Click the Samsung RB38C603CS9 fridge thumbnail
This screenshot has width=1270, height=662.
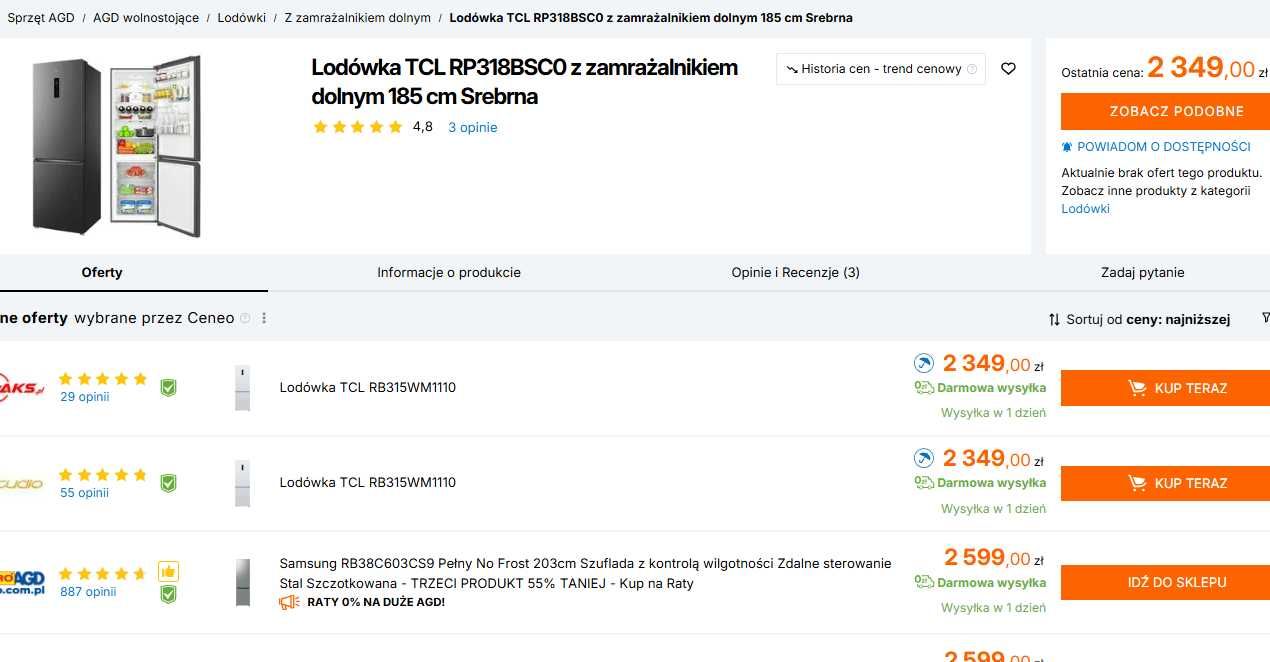pyautogui.click(x=242, y=582)
